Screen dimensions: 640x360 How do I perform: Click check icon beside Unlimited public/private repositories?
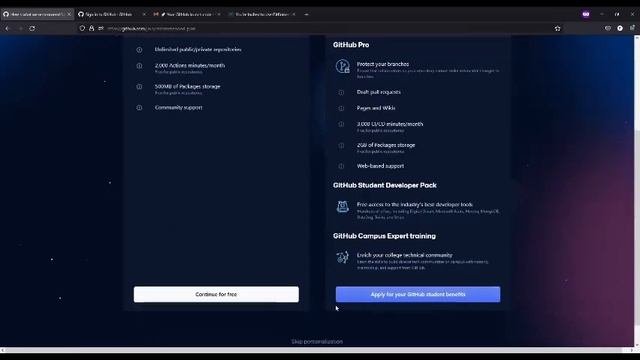[x=139, y=50]
